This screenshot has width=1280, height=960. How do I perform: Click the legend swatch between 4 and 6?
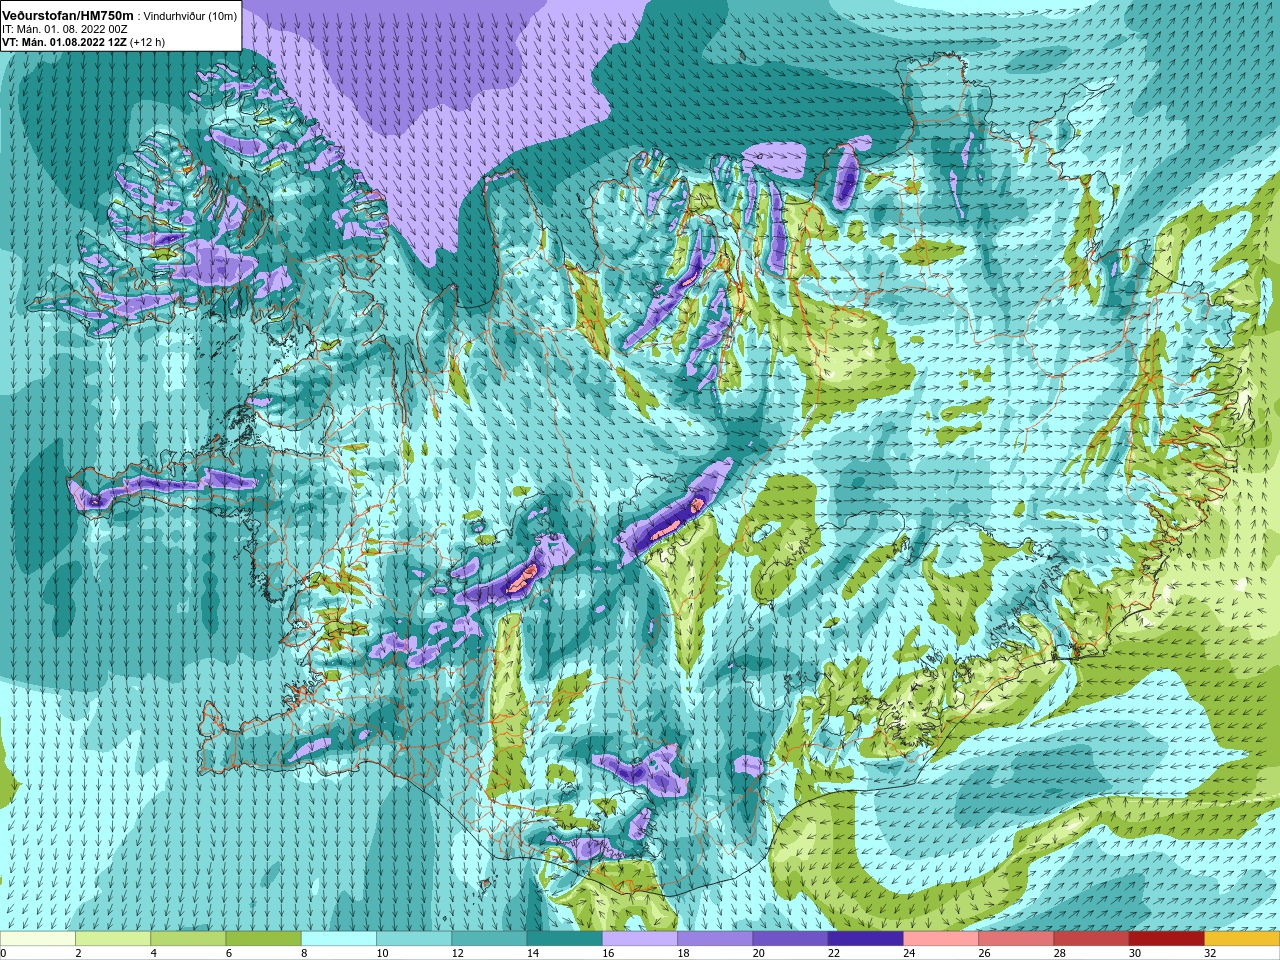(x=188, y=939)
